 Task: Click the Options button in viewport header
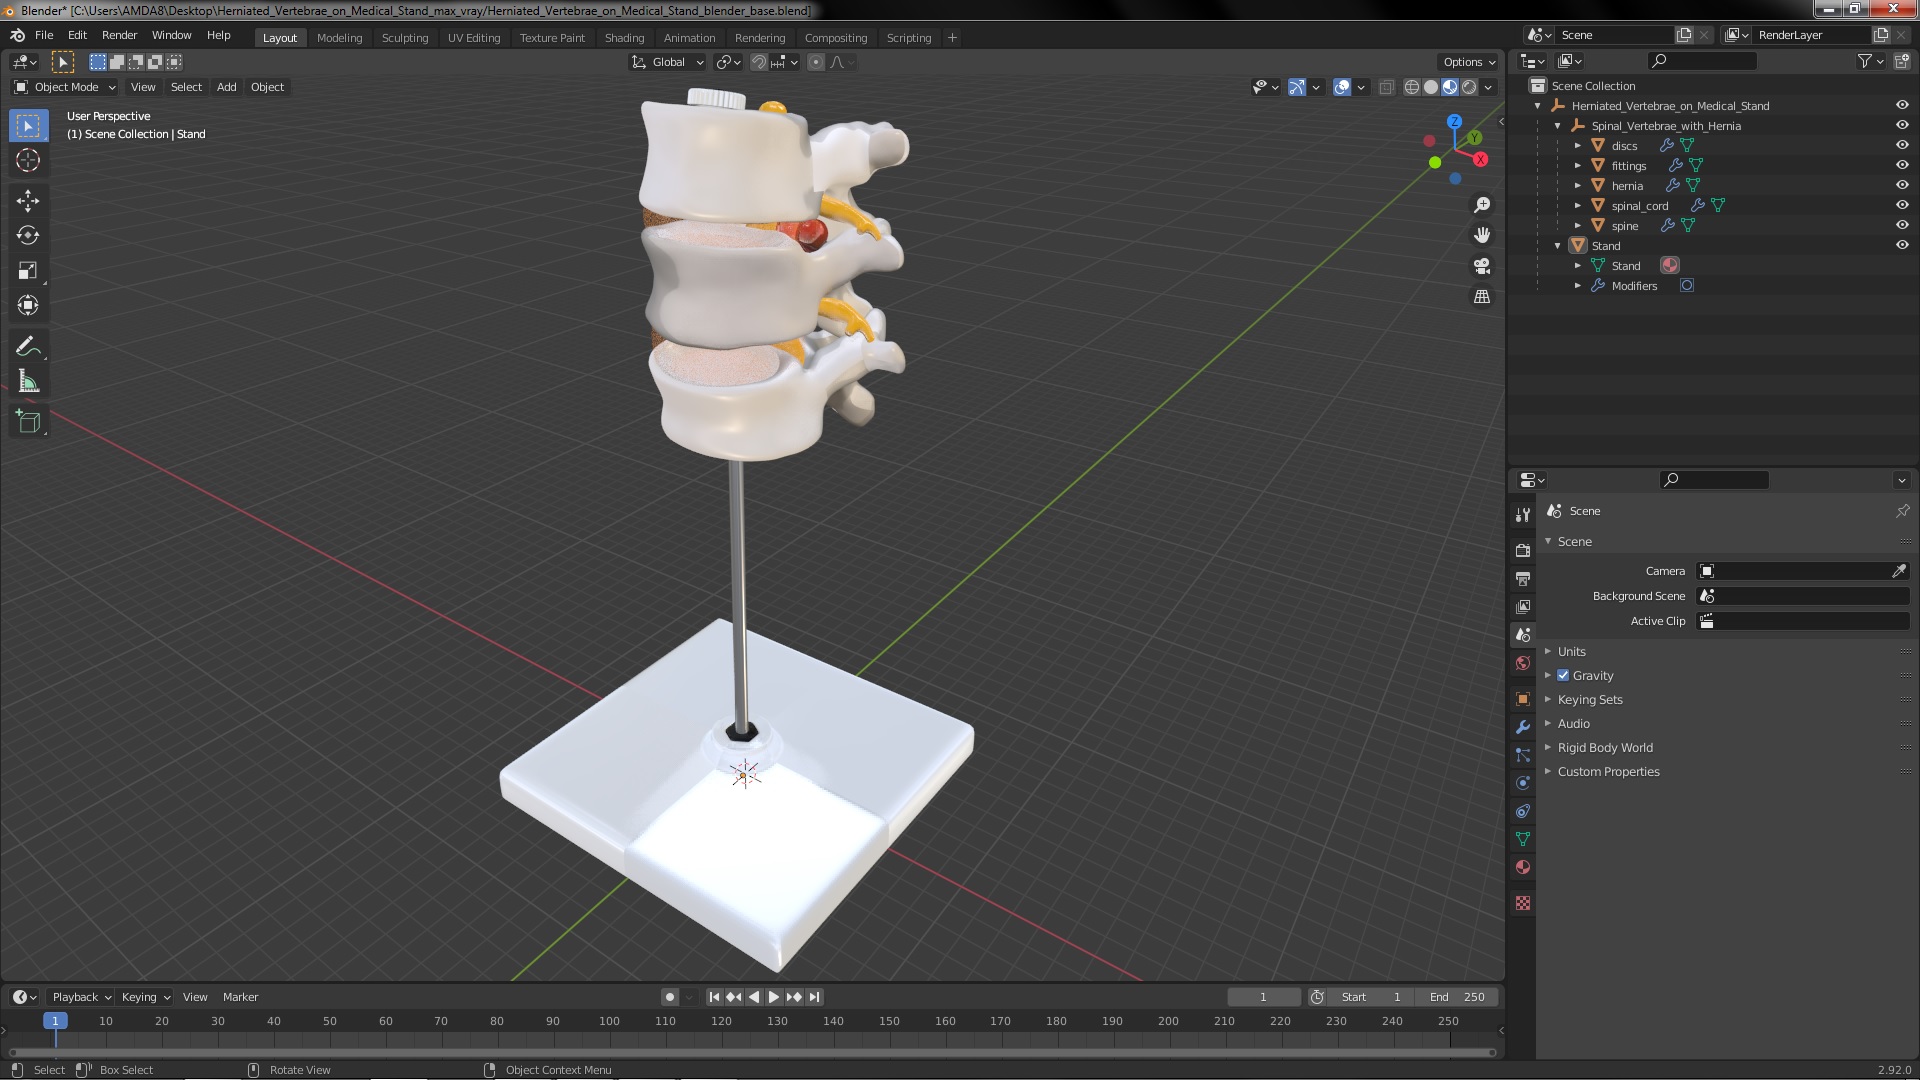[x=1468, y=62]
